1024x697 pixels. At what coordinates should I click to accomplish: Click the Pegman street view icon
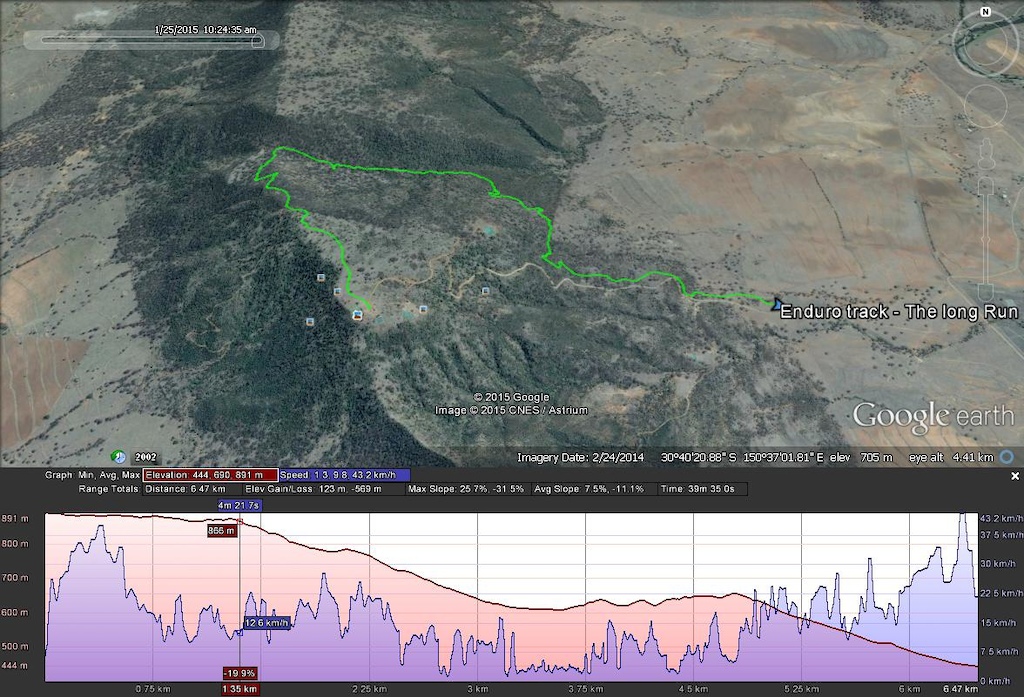tap(986, 154)
